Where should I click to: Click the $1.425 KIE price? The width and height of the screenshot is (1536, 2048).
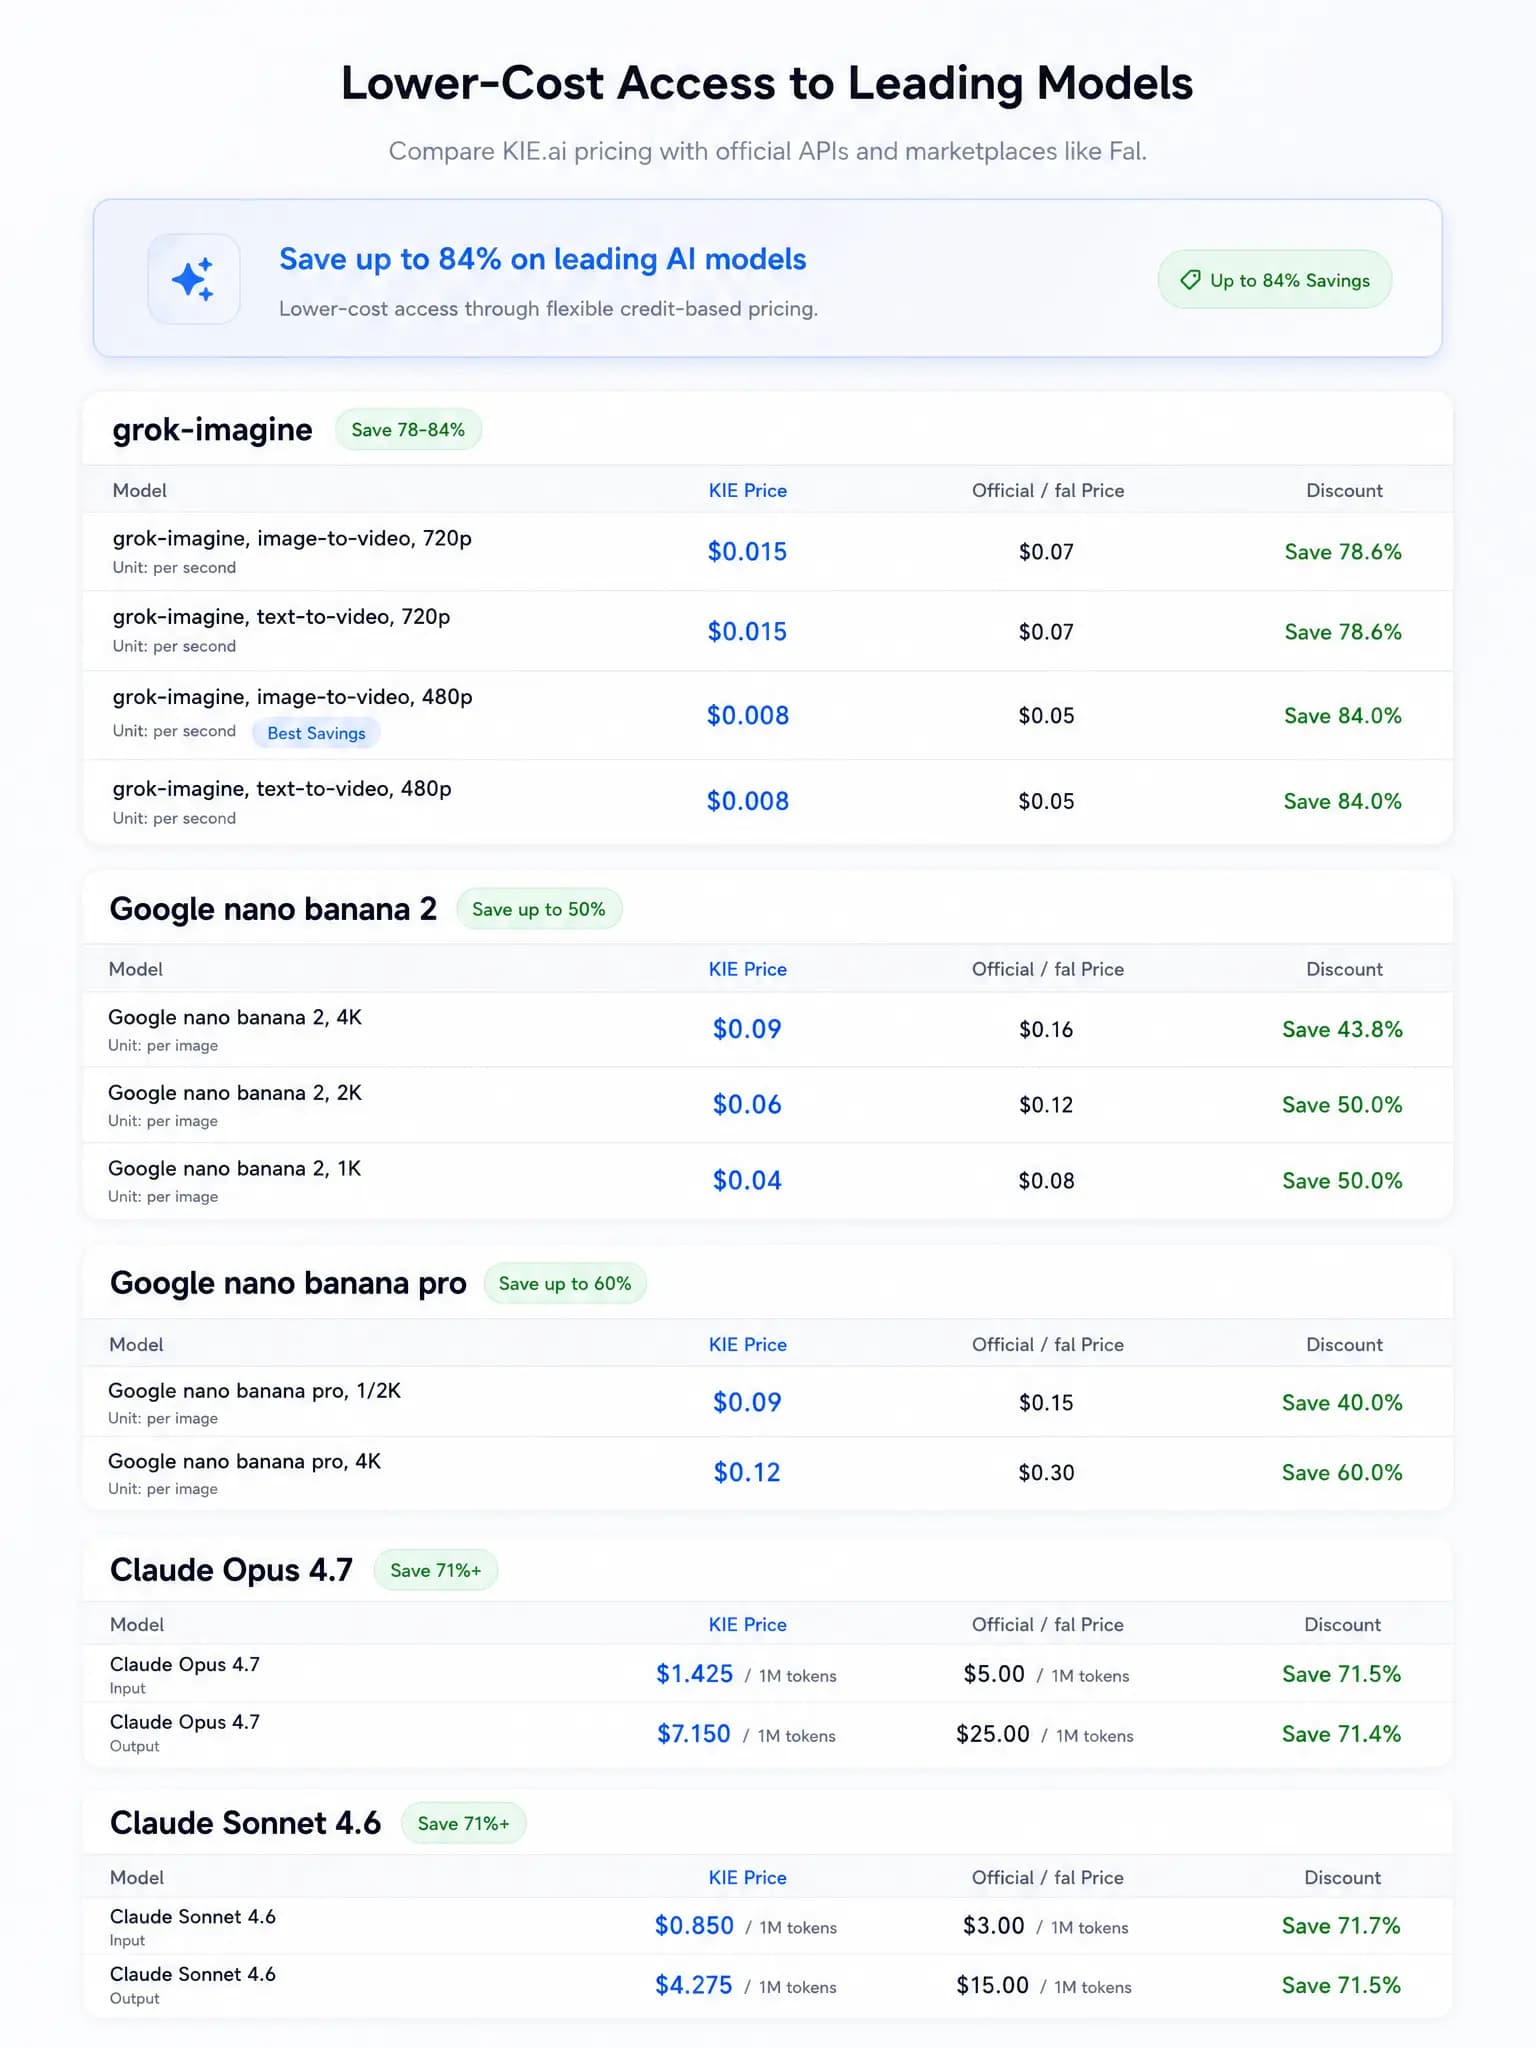pyautogui.click(x=694, y=1674)
